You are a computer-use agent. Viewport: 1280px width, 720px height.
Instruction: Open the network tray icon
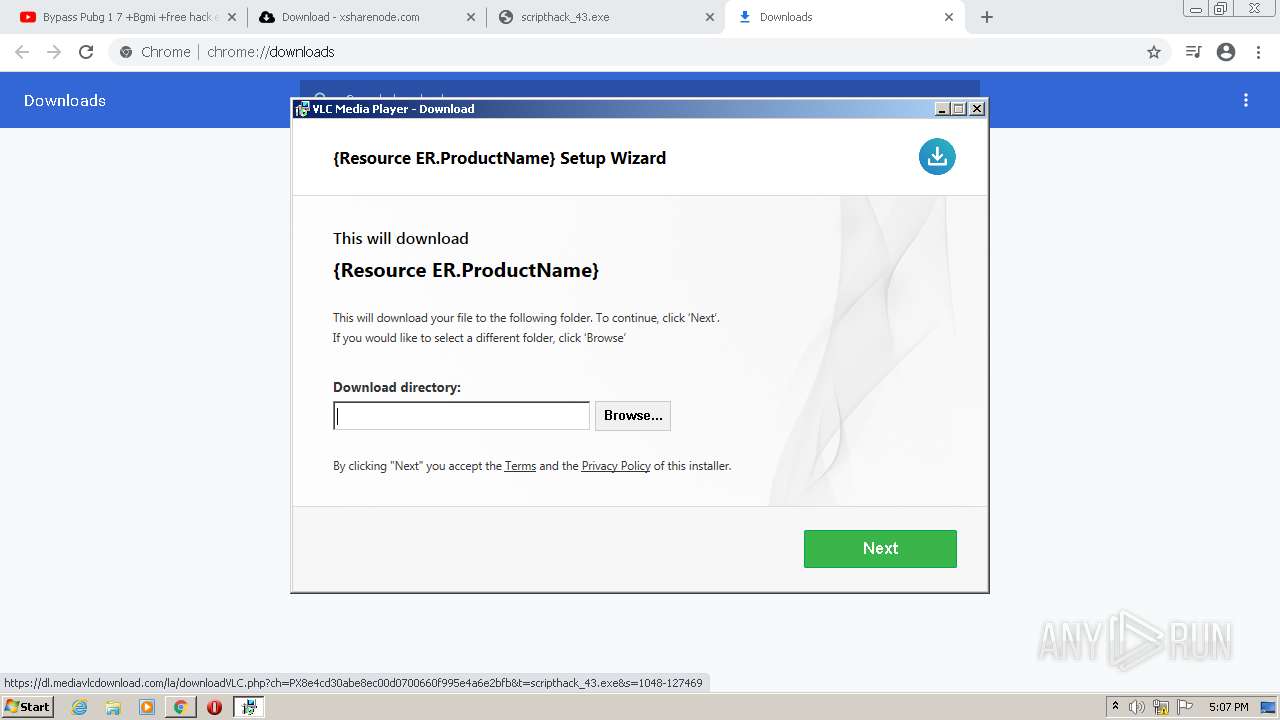(1161, 707)
